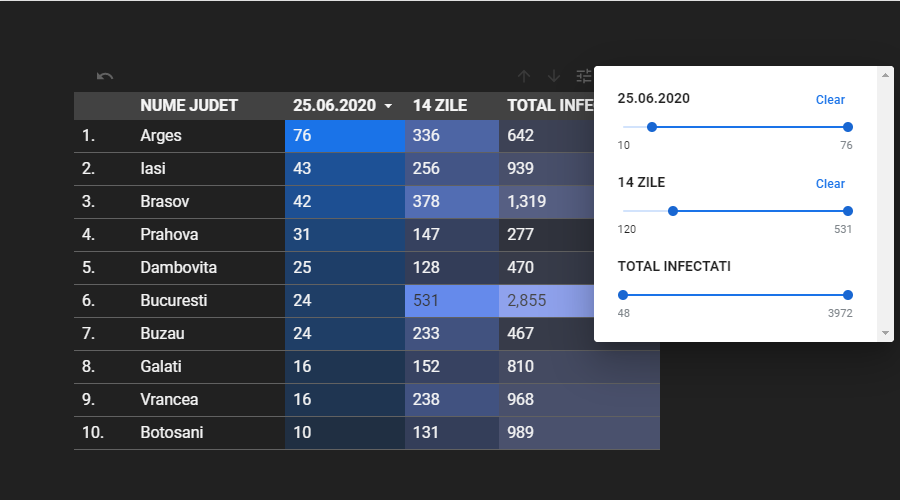The height and width of the screenshot is (500, 900).
Task: Select the Galati row name
Action: 161,366
